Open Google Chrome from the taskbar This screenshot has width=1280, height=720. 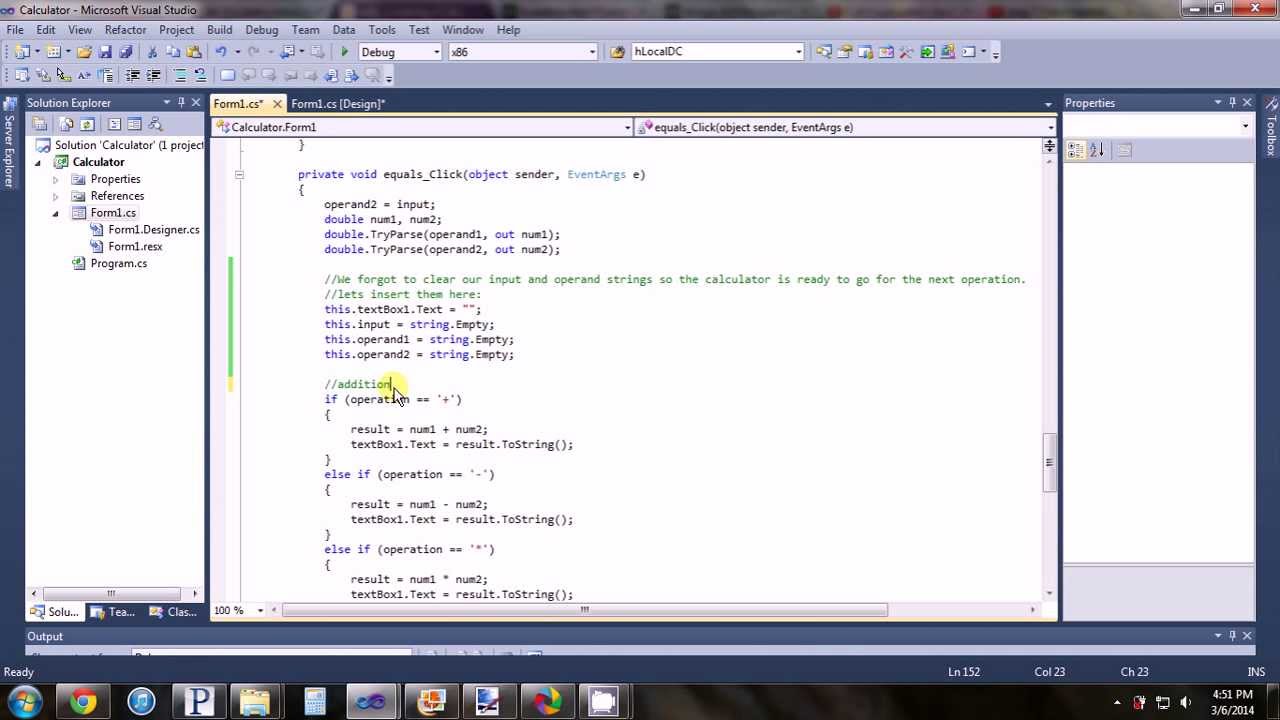[84, 702]
